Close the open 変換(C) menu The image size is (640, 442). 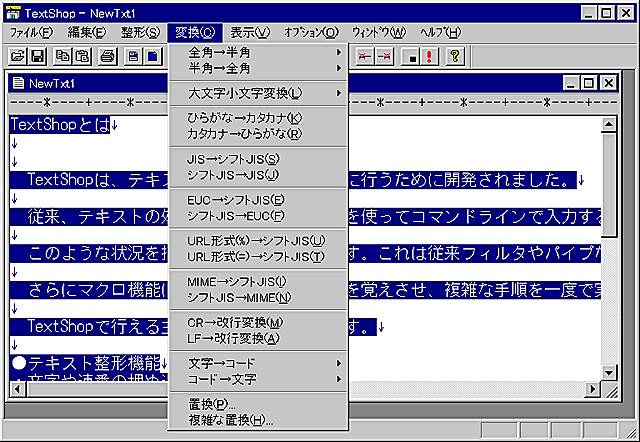tap(195, 33)
